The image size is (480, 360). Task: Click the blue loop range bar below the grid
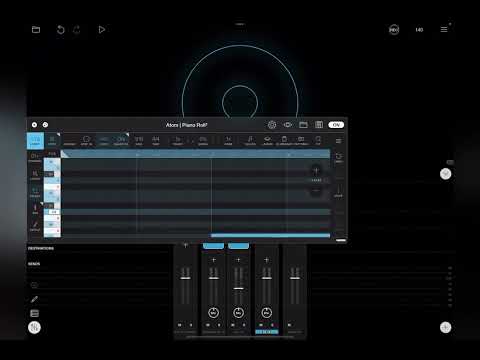click(270, 236)
